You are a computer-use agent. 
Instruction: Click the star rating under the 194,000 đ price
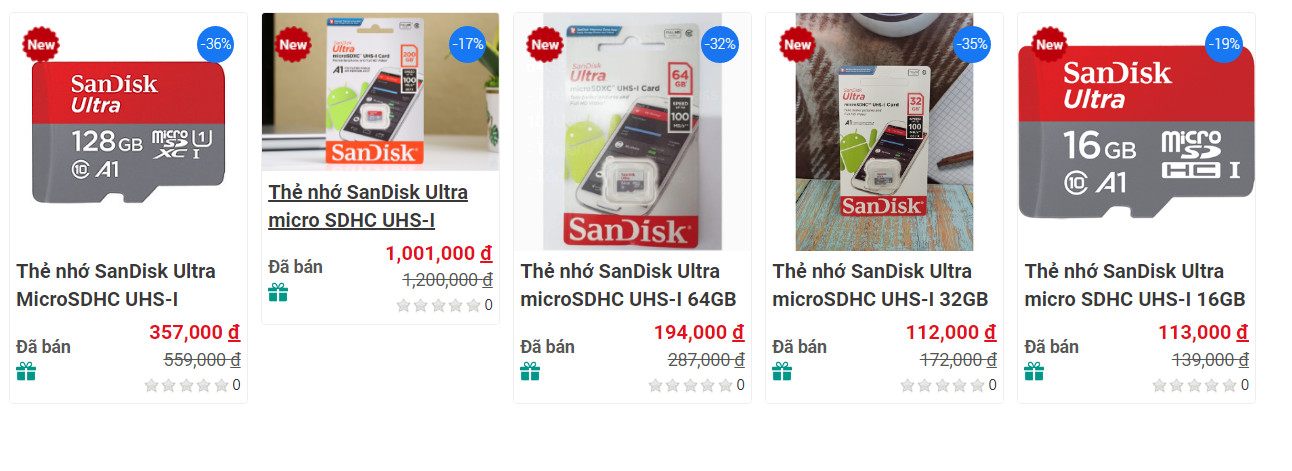[x=688, y=385]
